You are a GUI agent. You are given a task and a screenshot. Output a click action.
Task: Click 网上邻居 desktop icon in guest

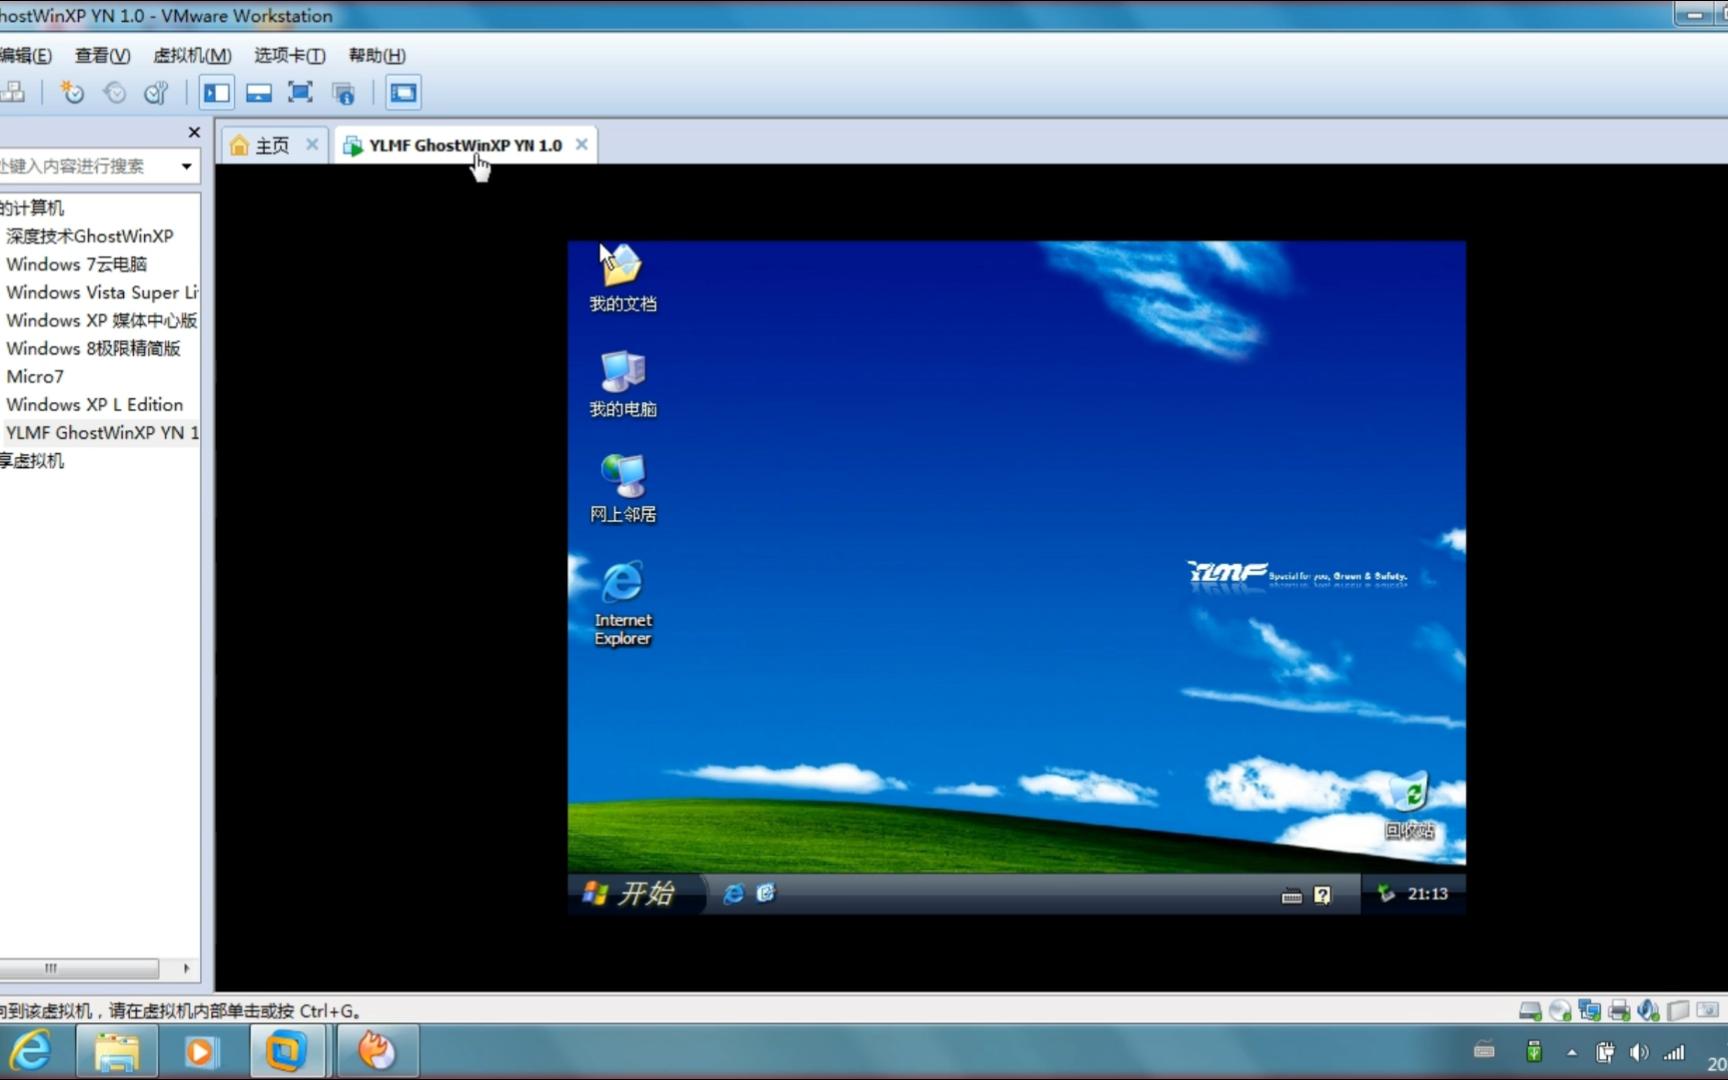pos(622,489)
